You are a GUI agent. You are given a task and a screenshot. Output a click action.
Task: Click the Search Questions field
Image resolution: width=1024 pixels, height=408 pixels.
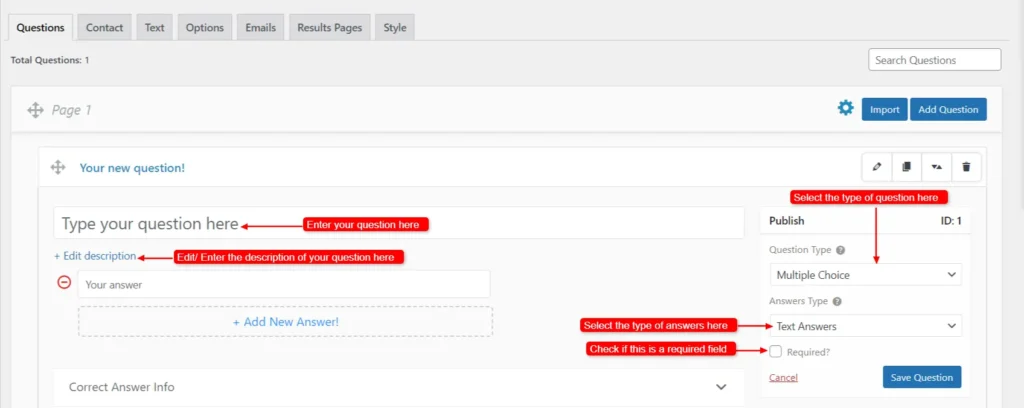934,60
